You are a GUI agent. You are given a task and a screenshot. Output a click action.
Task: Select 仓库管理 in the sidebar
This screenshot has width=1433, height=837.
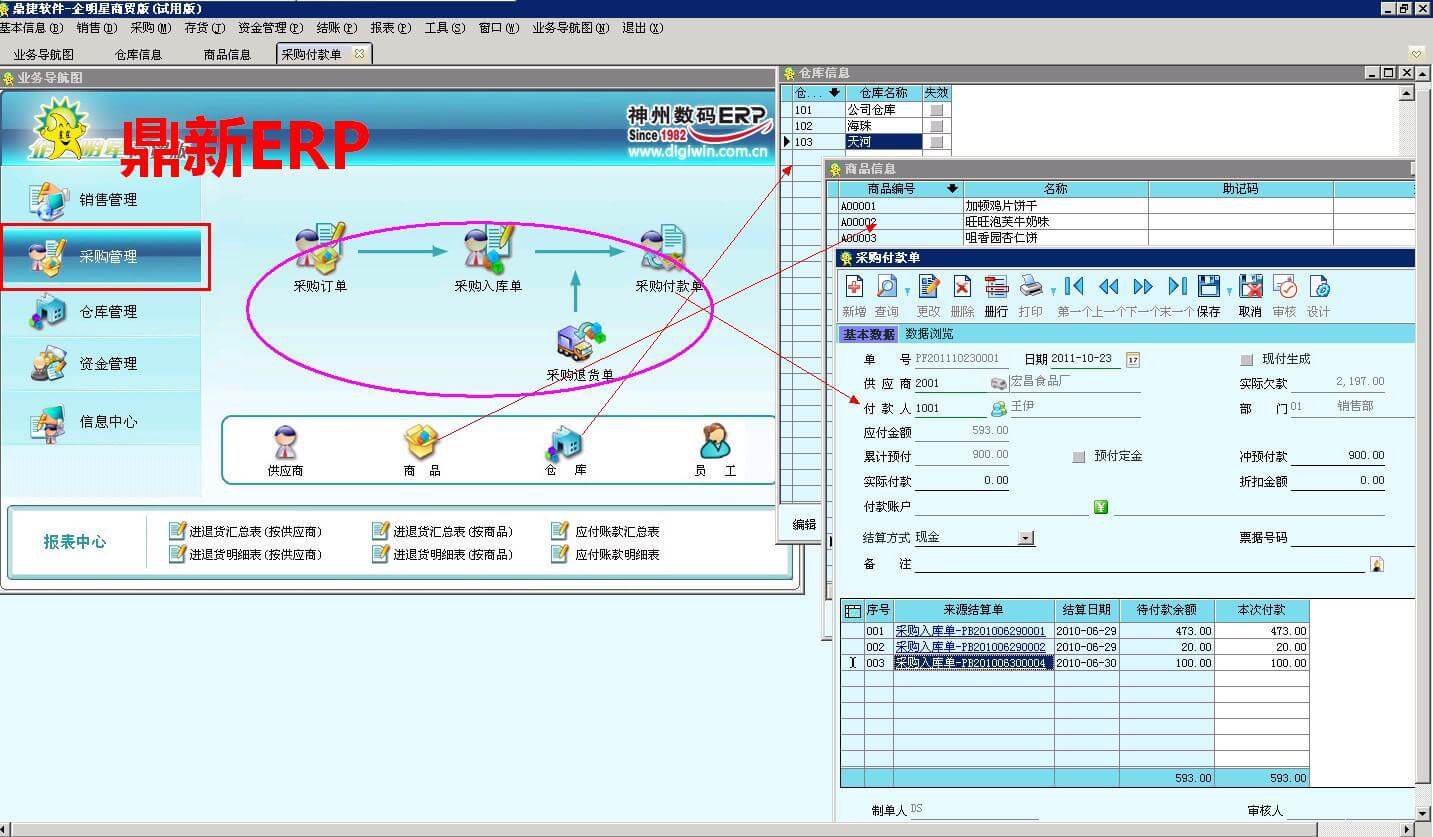pos(100,312)
